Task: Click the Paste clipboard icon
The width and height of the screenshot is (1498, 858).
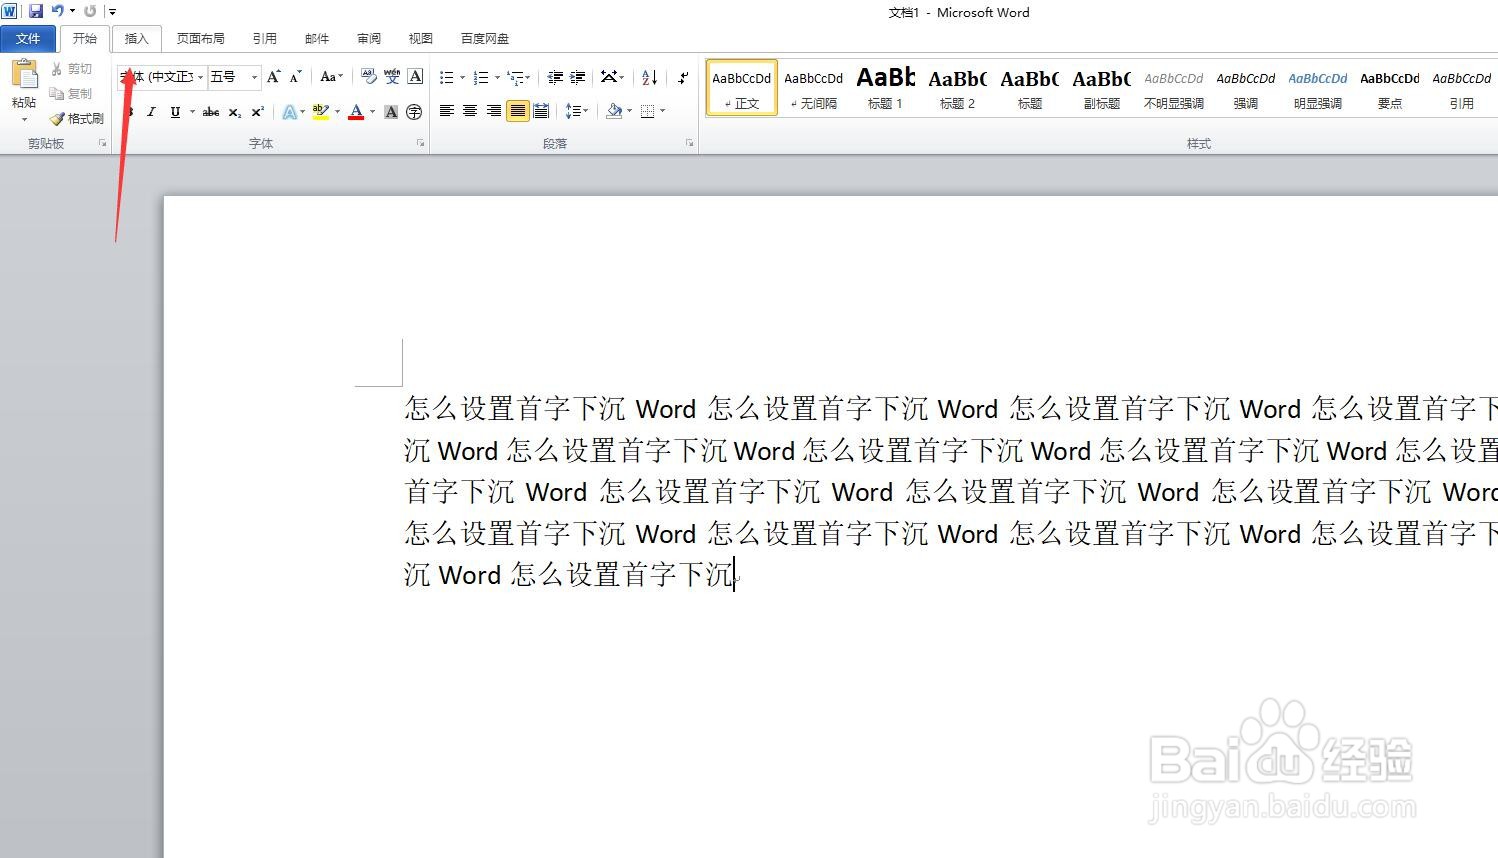Action: tap(24, 75)
